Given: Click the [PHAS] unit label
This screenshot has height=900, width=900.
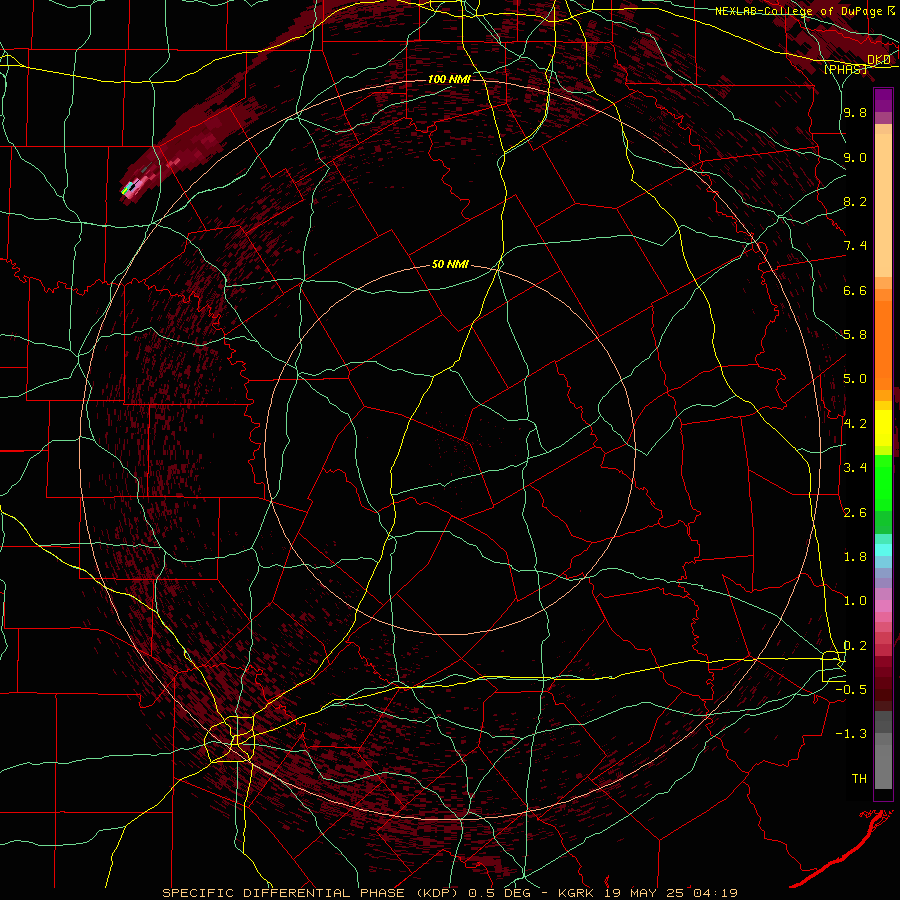Looking at the screenshot, I should click(x=845, y=69).
